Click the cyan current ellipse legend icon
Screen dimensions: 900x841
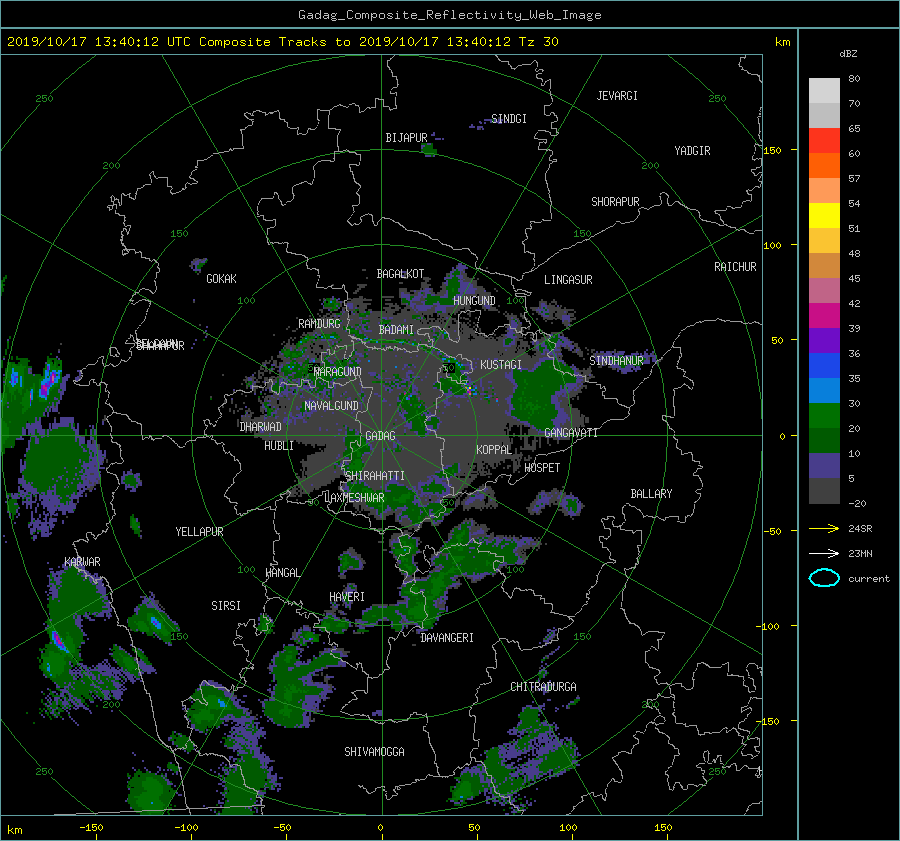[x=824, y=578]
